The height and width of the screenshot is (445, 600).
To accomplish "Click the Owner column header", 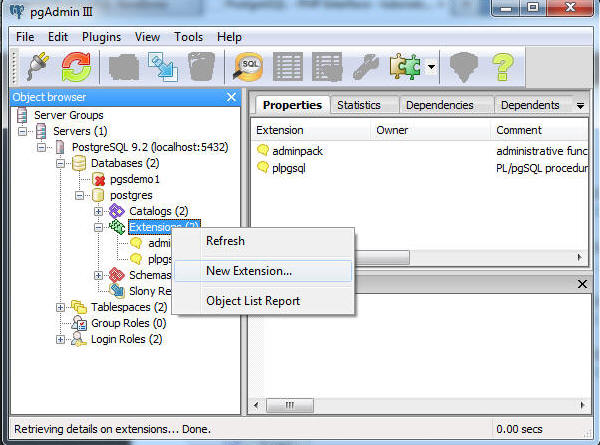I will click(x=430, y=130).
